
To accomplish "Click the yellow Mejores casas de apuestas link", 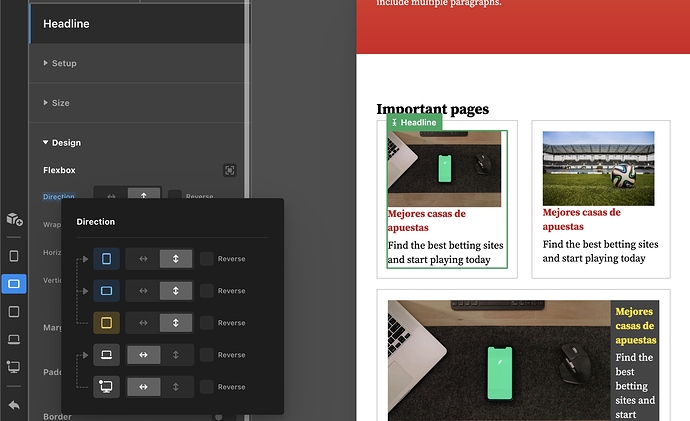I will point(635,326).
